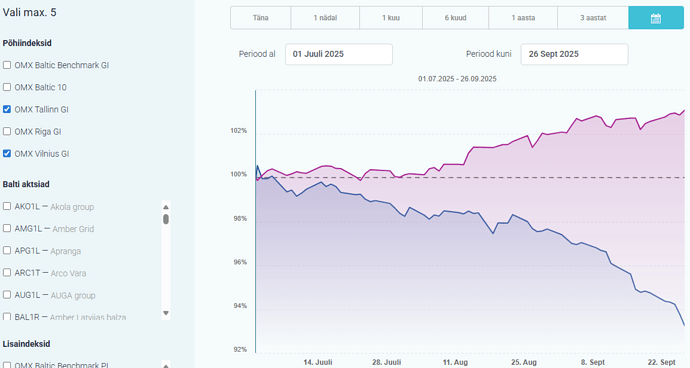Click the Balti aktsiad list scroll-down arrow

tap(166, 313)
